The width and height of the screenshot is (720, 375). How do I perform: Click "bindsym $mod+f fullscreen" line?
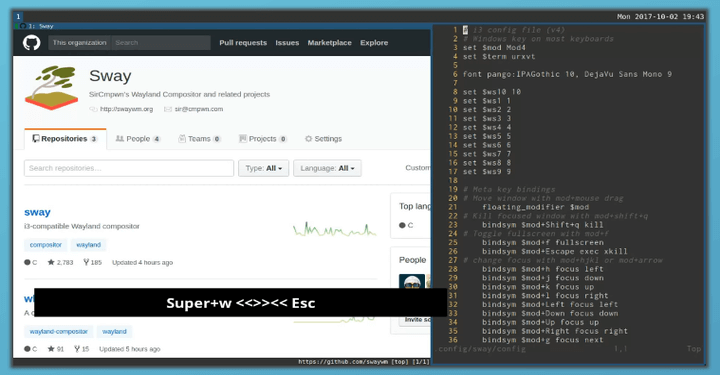tap(543, 243)
